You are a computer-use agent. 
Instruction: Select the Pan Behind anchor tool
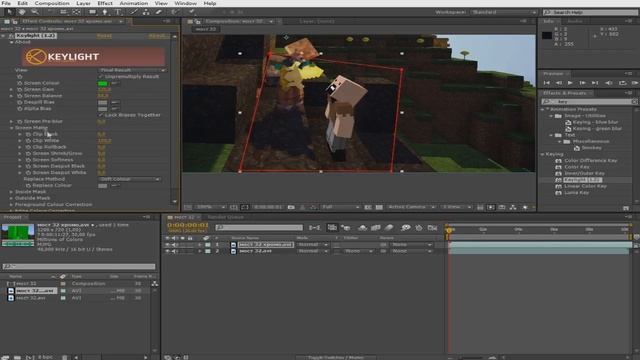(x=76, y=12)
